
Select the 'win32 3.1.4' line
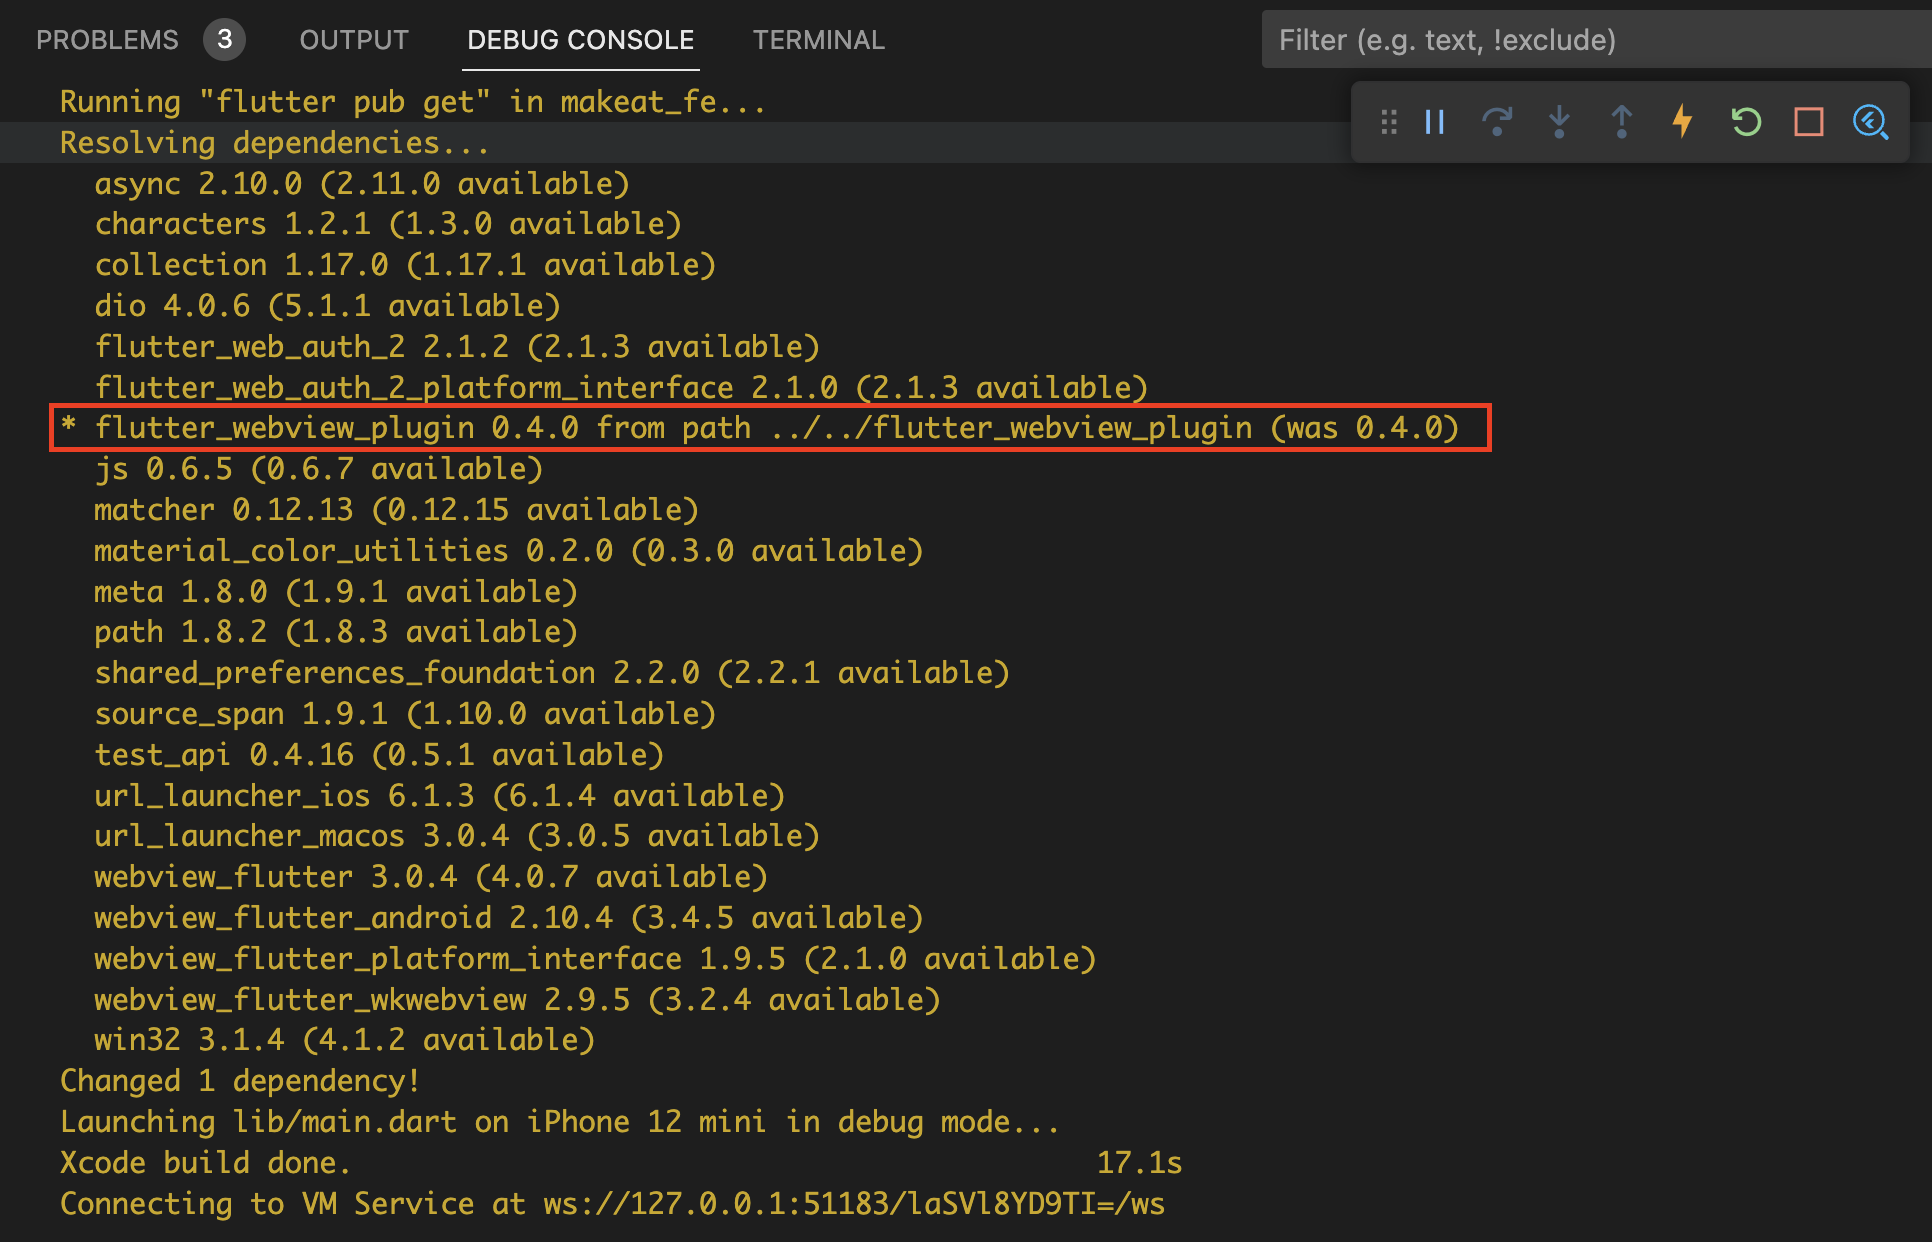point(345,1040)
